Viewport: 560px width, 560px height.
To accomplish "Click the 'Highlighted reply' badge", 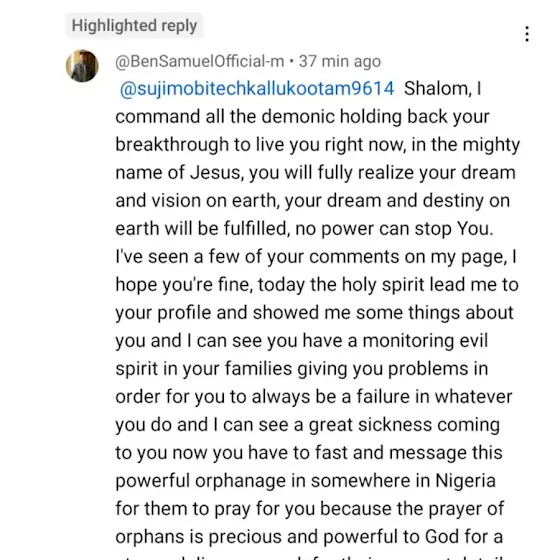I will tap(134, 26).
